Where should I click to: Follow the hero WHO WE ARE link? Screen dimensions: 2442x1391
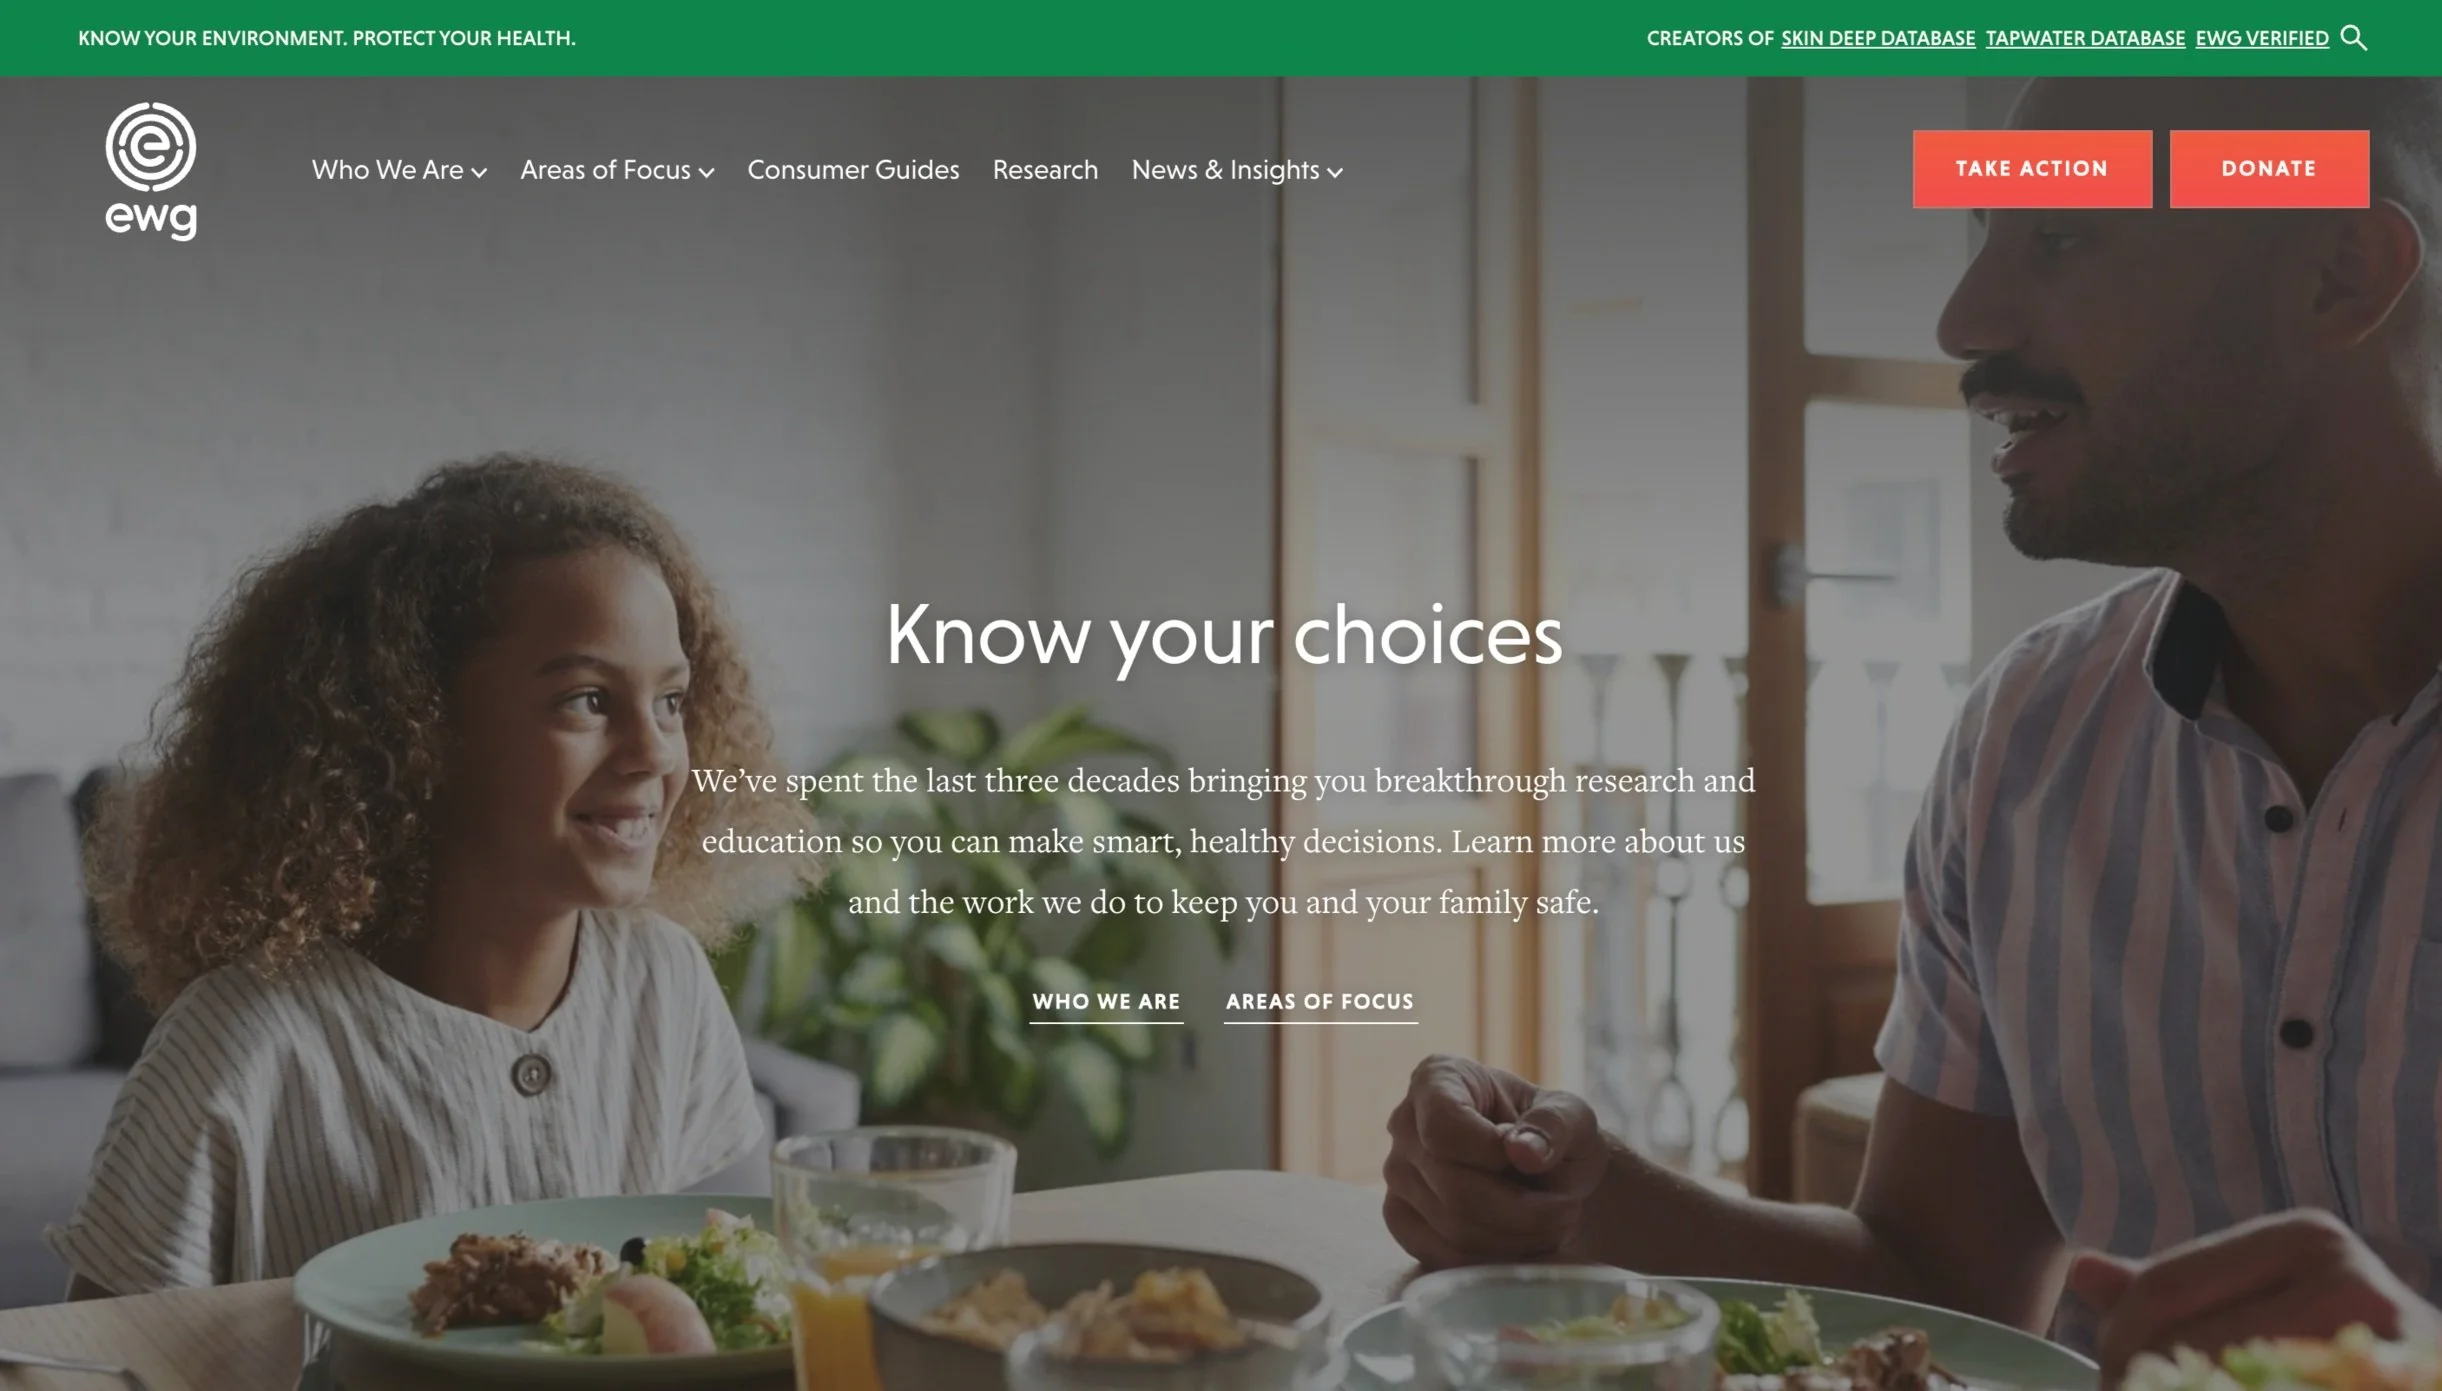1106,1002
